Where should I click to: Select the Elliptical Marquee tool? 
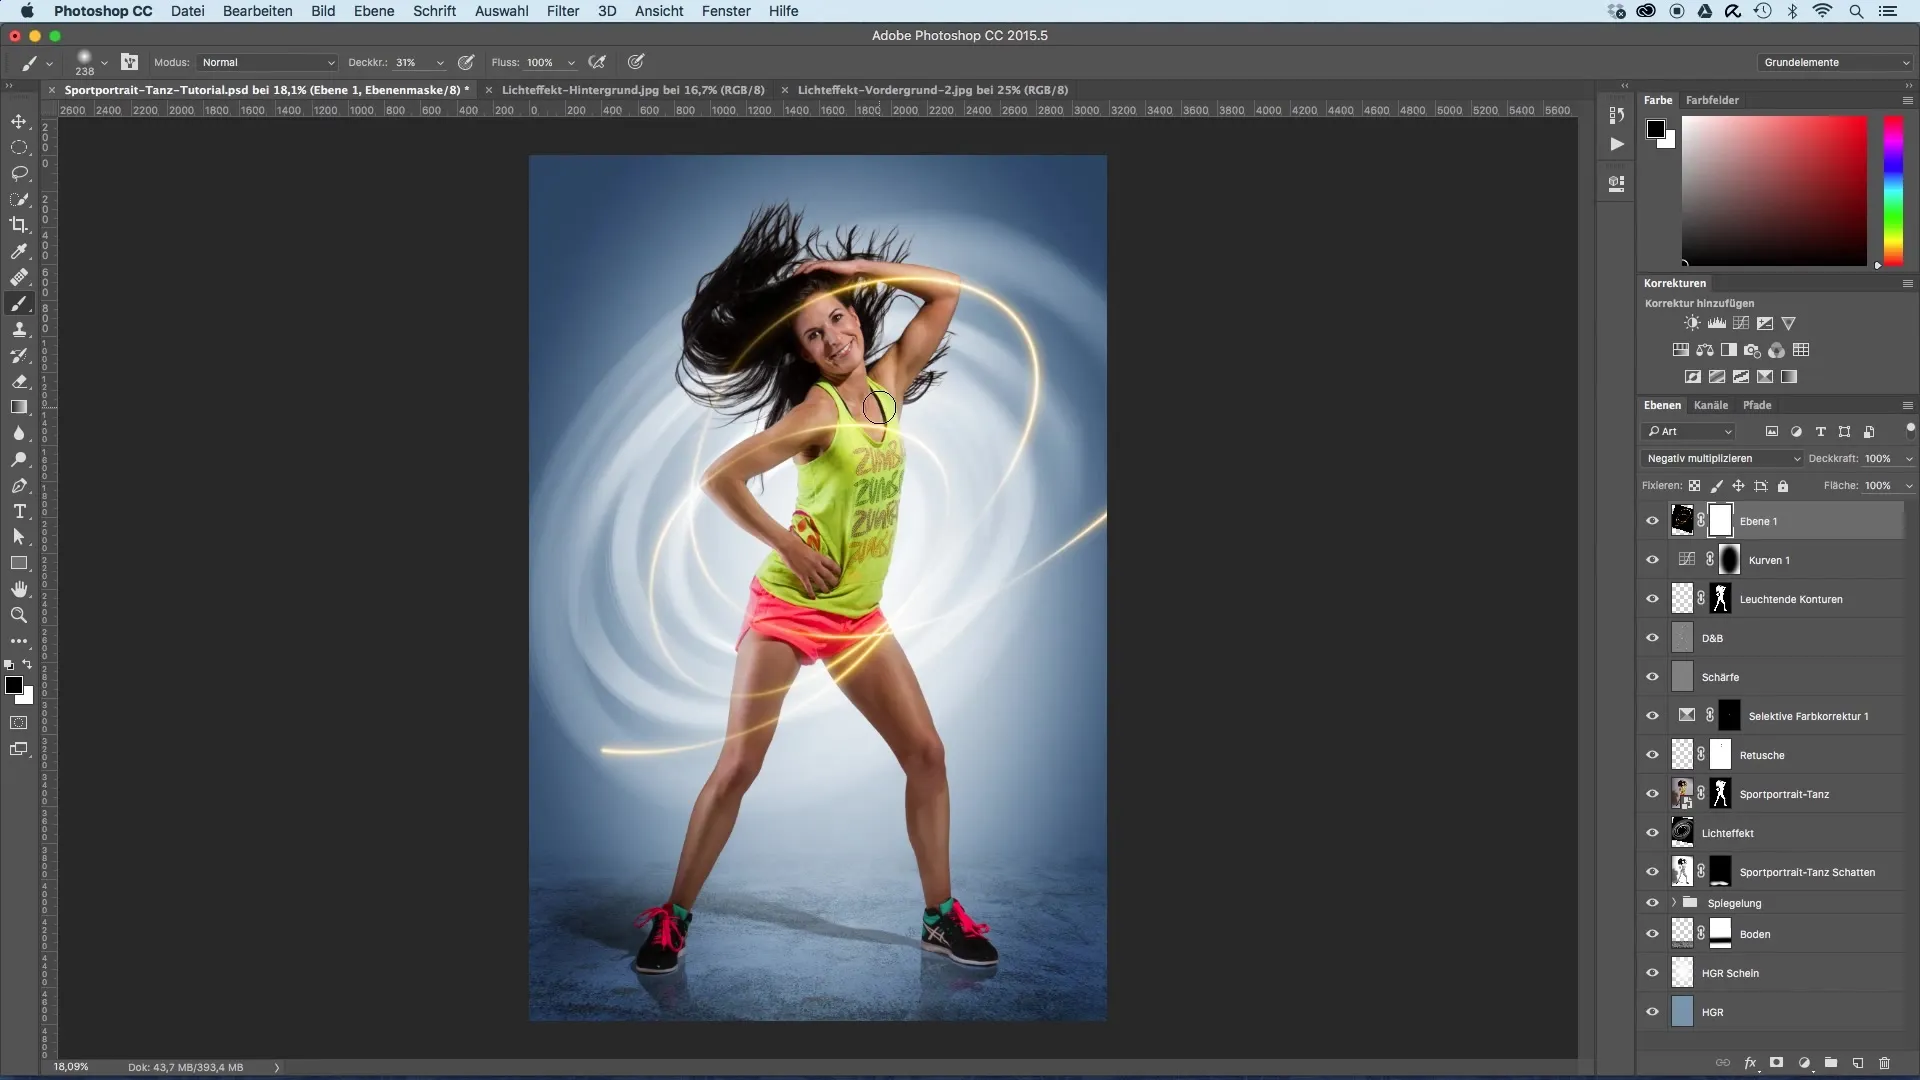(19, 147)
